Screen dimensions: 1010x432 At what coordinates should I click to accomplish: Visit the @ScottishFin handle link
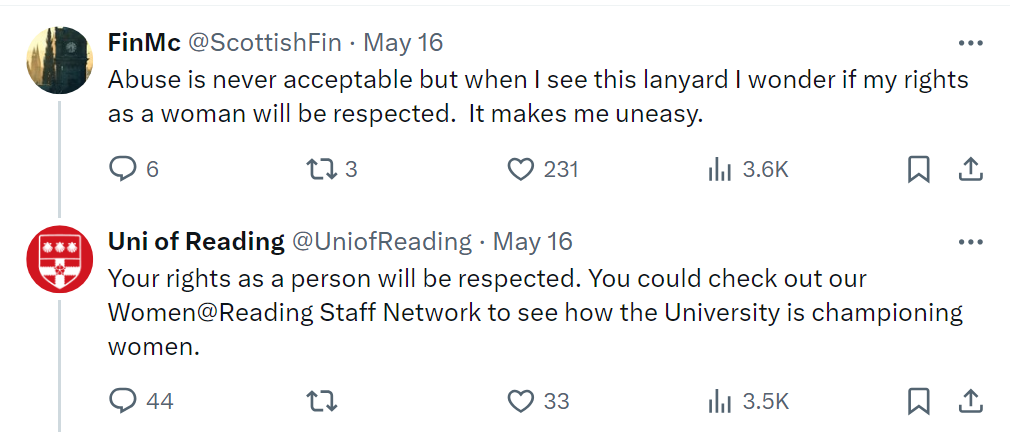pos(263,43)
